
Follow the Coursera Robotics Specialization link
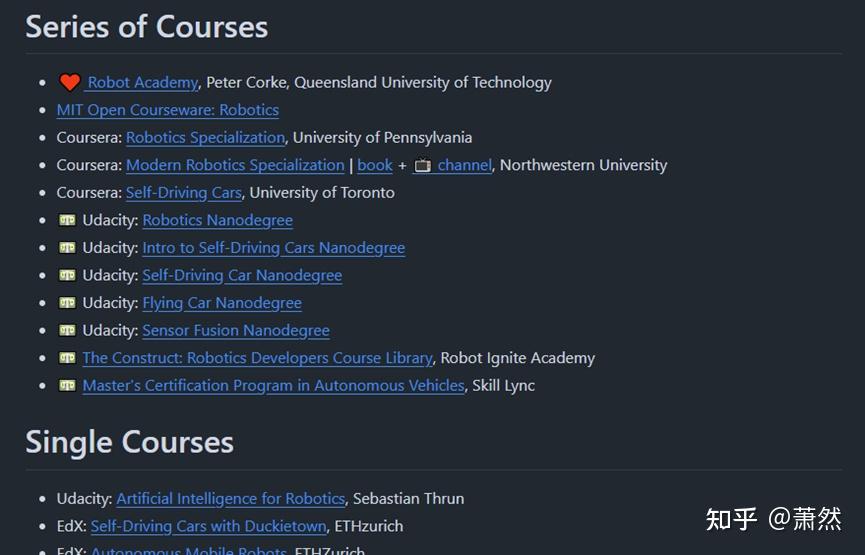tap(205, 138)
